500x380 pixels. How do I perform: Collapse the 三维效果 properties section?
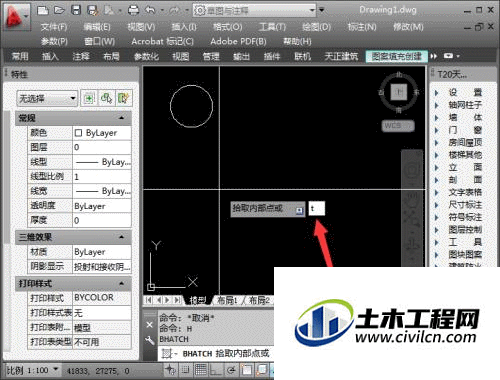(122, 237)
